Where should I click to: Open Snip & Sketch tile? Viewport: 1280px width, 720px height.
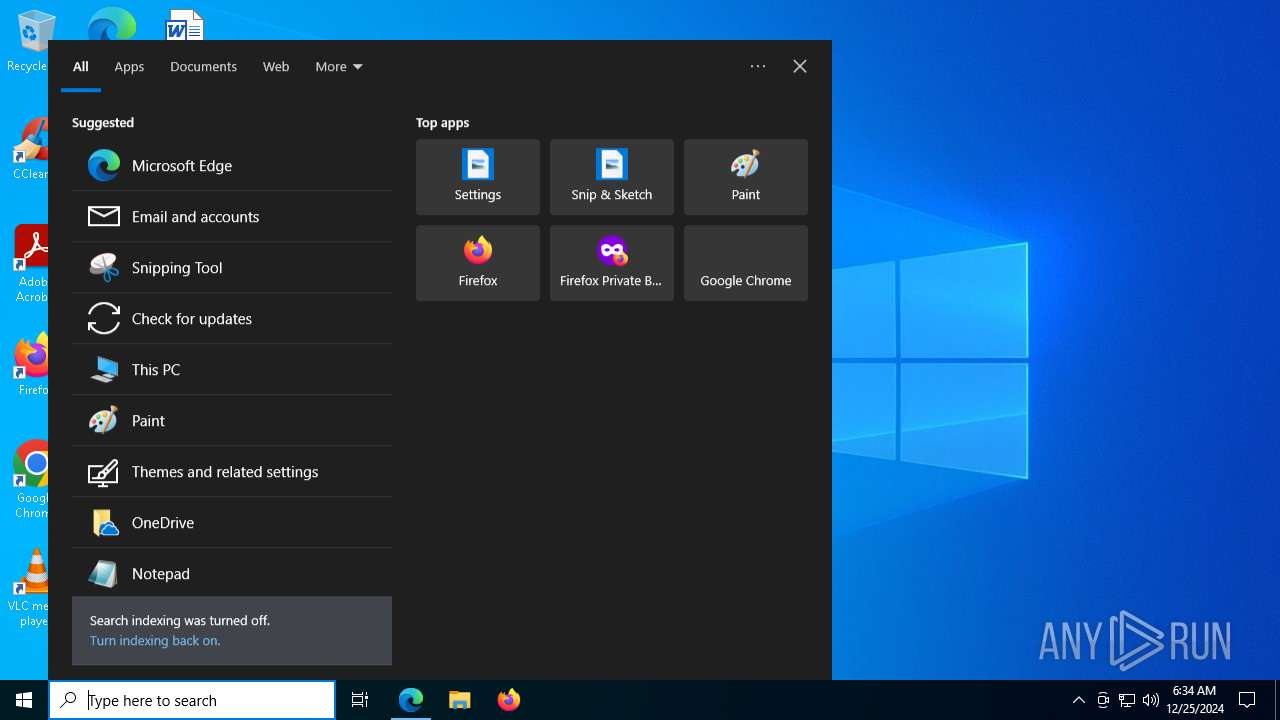(x=612, y=177)
